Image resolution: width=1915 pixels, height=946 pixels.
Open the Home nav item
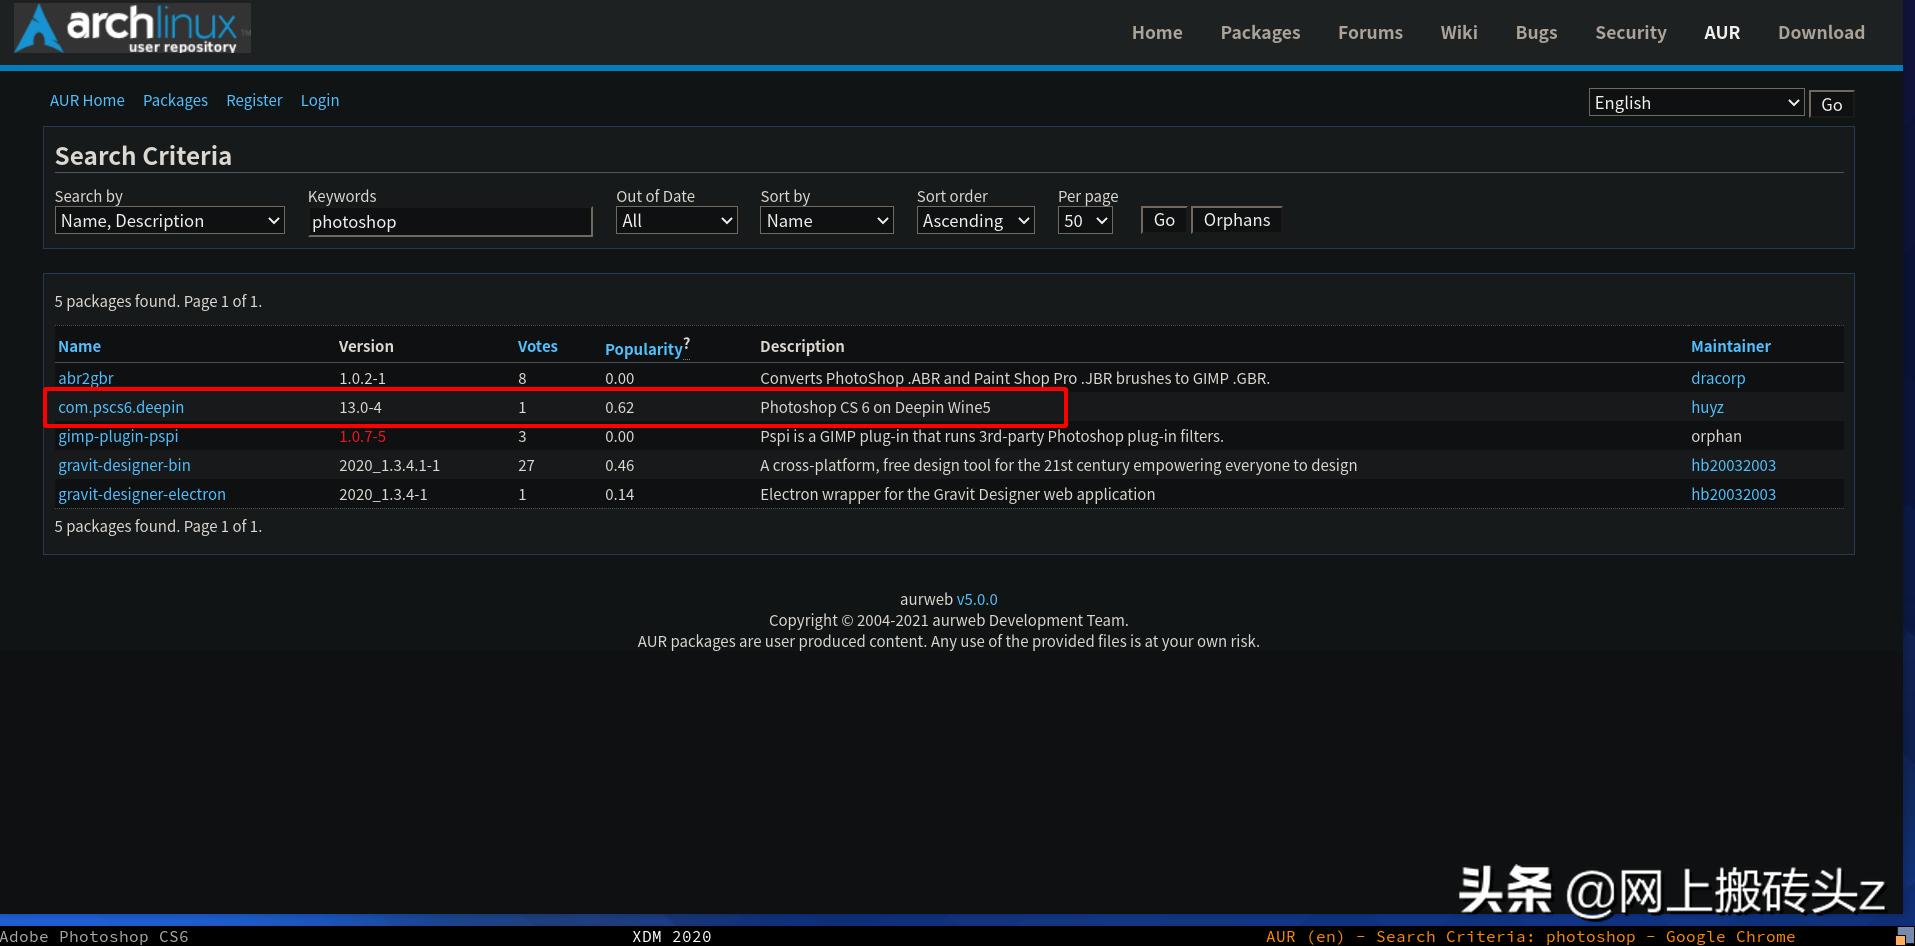[1157, 32]
